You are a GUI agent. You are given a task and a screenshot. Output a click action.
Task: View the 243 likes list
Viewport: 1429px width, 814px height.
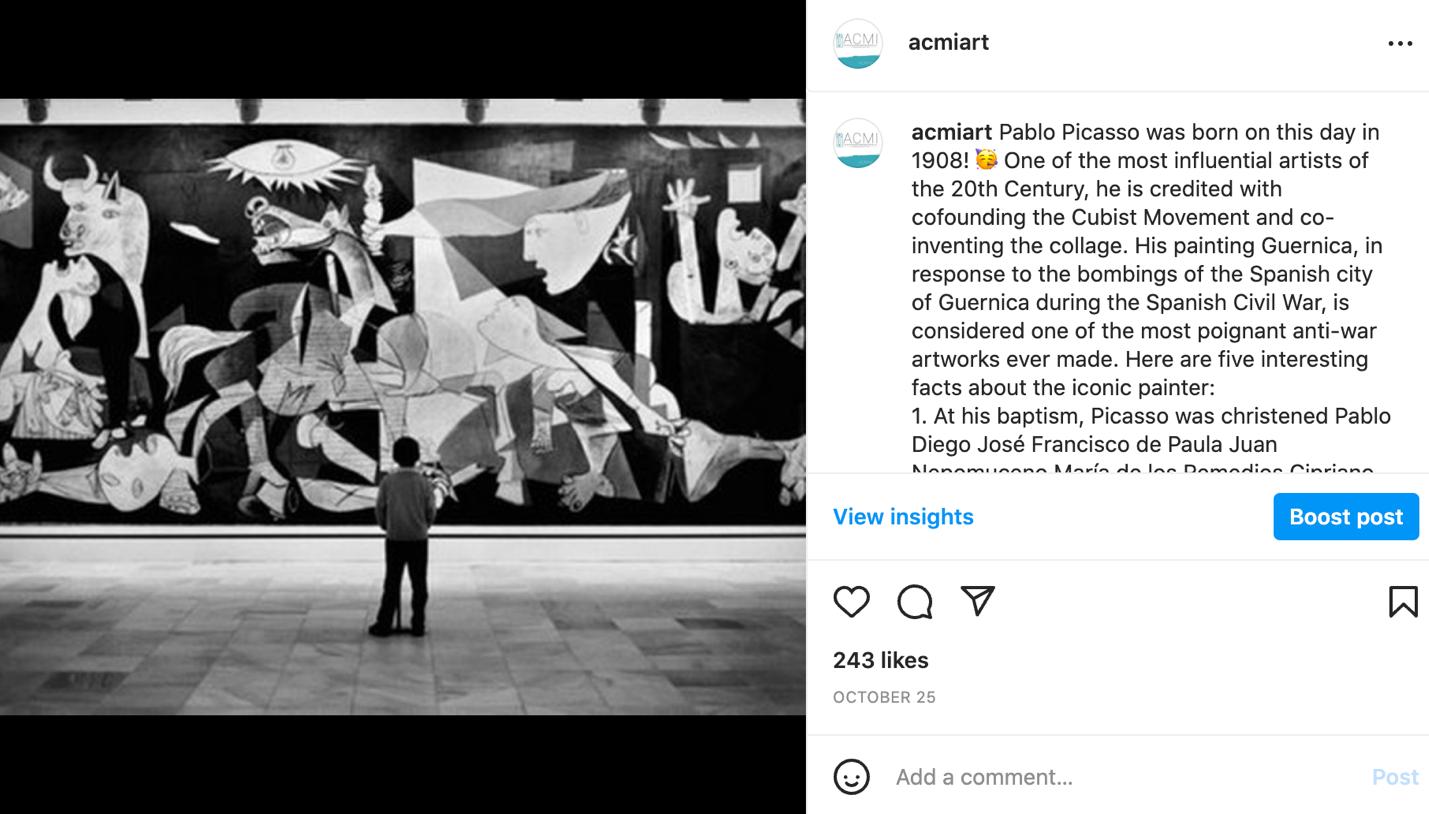coord(880,660)
